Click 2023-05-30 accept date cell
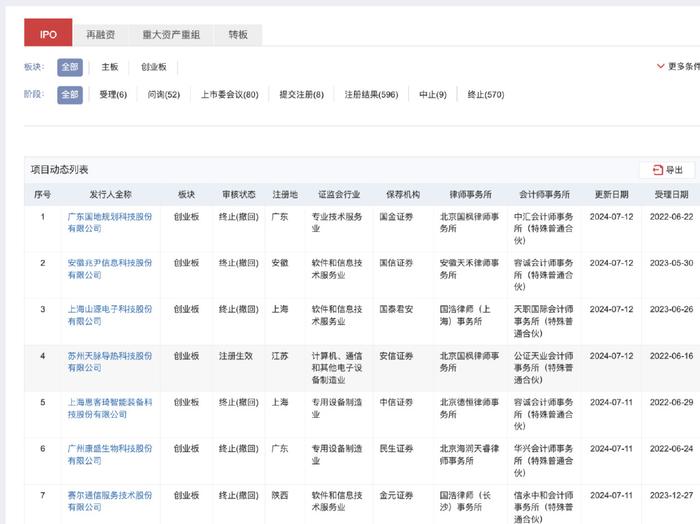 tap(671, 263)
